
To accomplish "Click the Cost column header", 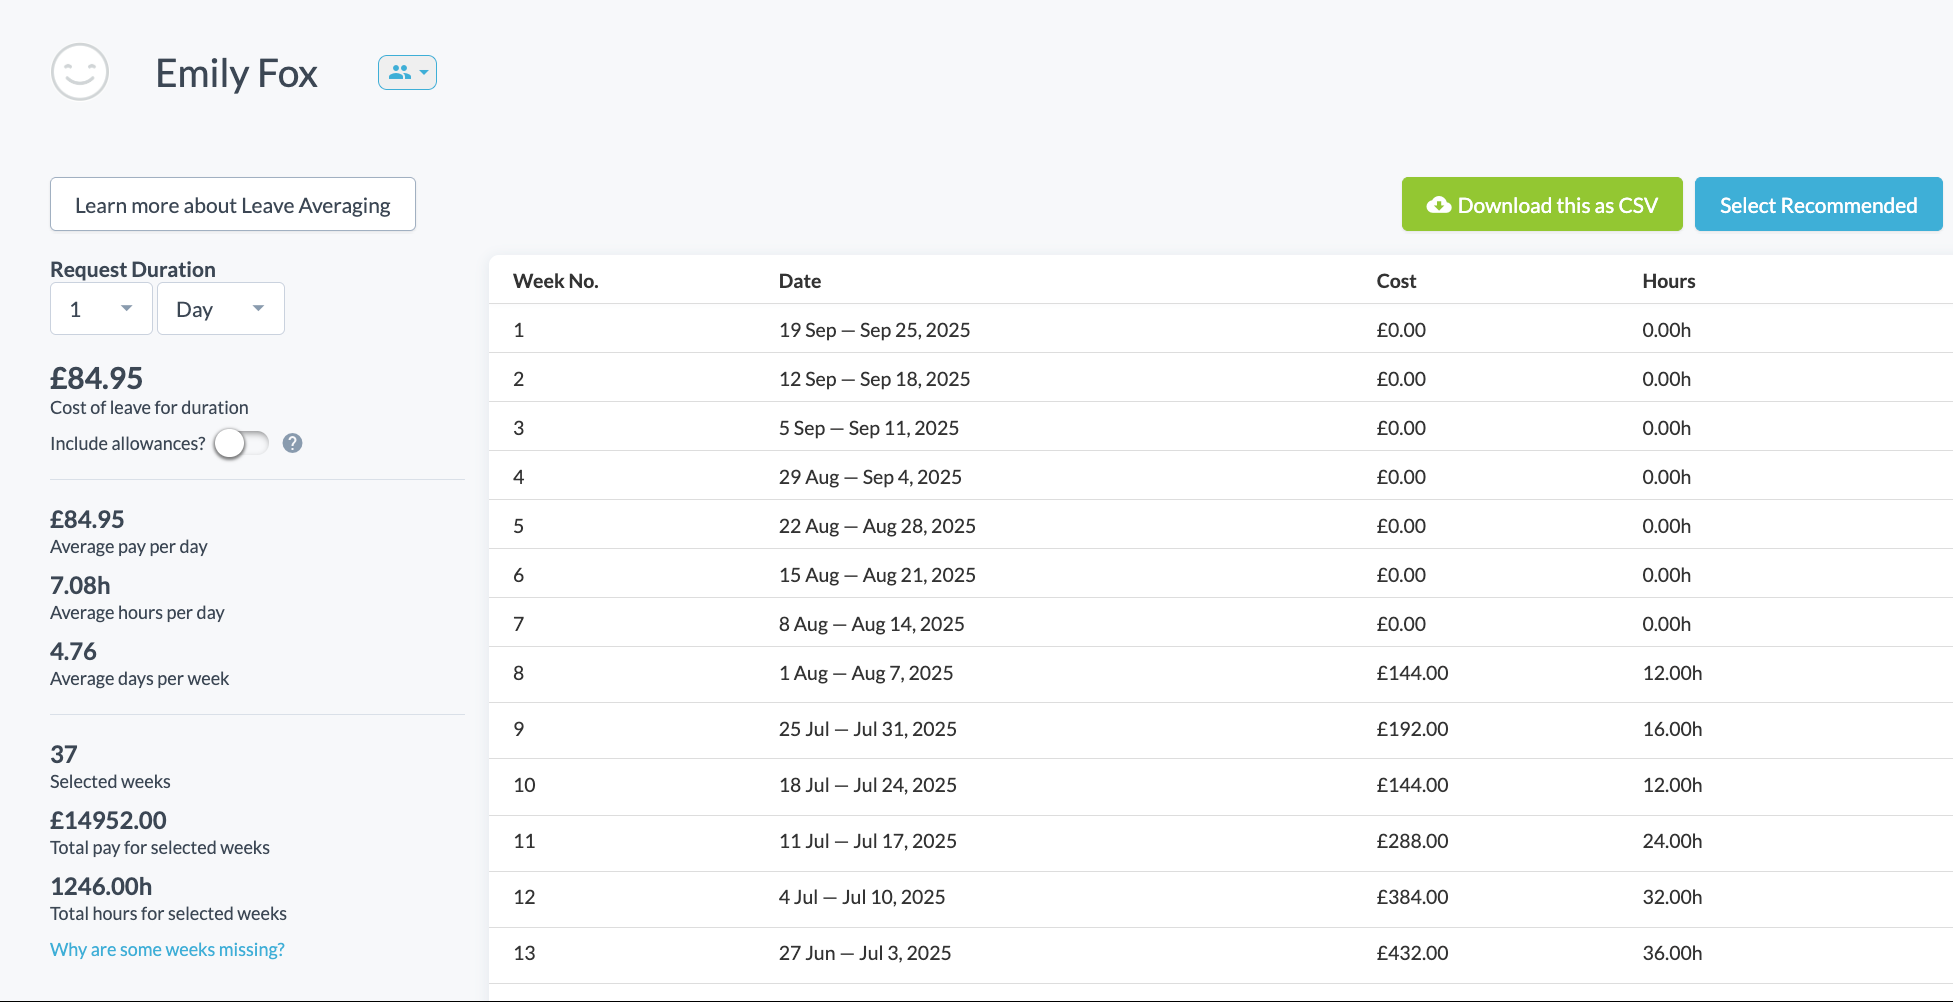I will pyautogui.click(x=1396, y=281).
